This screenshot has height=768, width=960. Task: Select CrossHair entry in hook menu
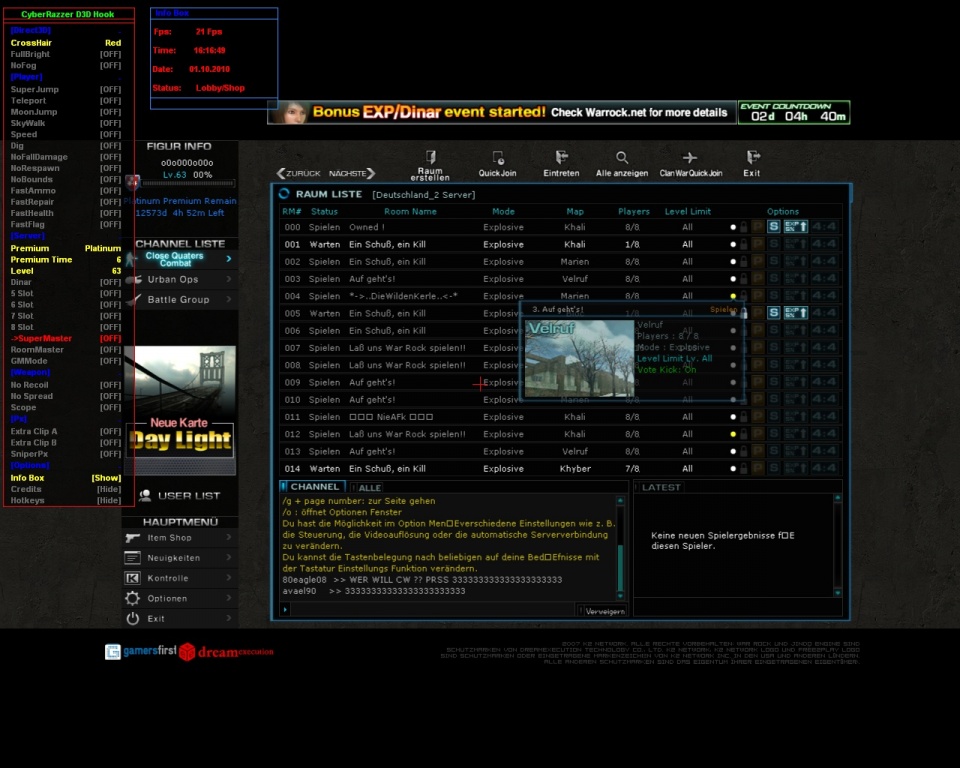tap(66, 43)
